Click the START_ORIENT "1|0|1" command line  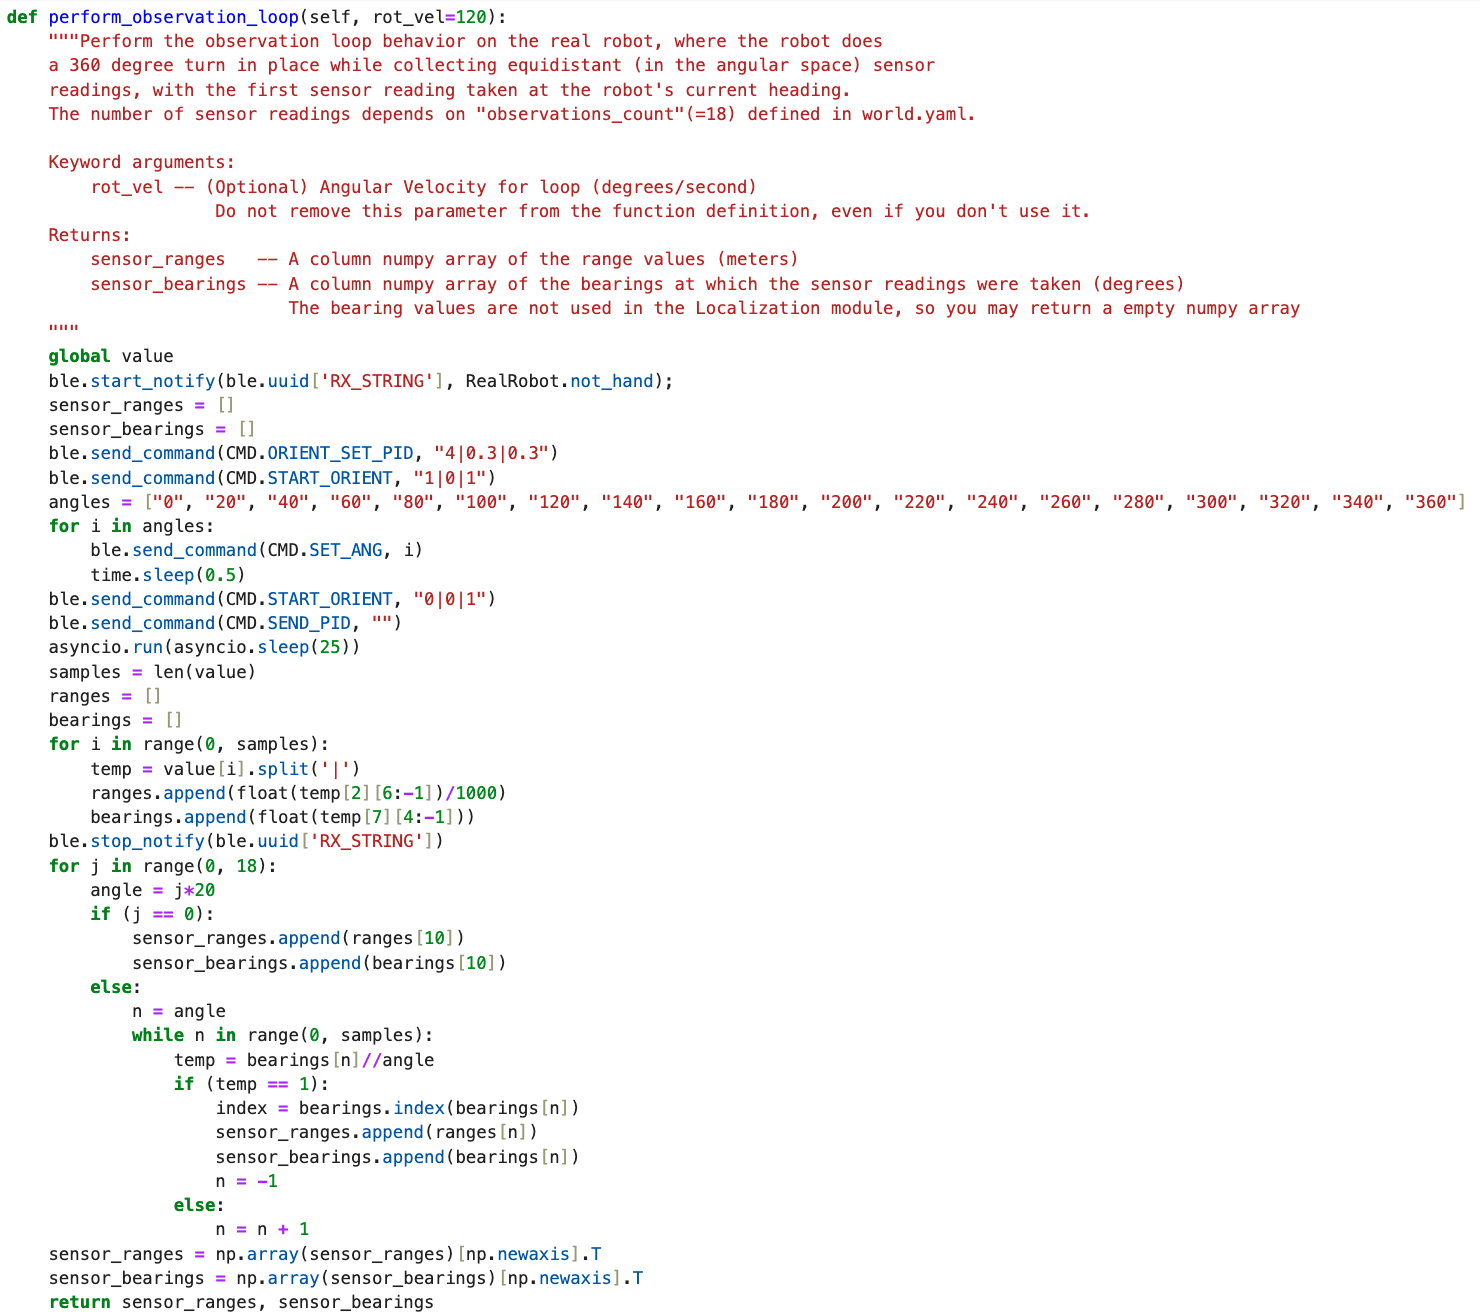click(272, 478)
